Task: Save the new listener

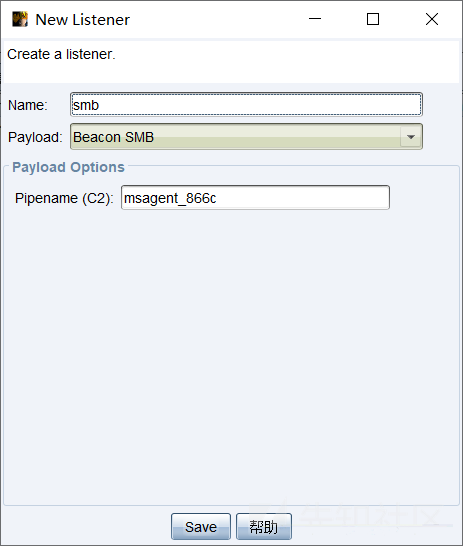Action: click(x=201, y=526)
